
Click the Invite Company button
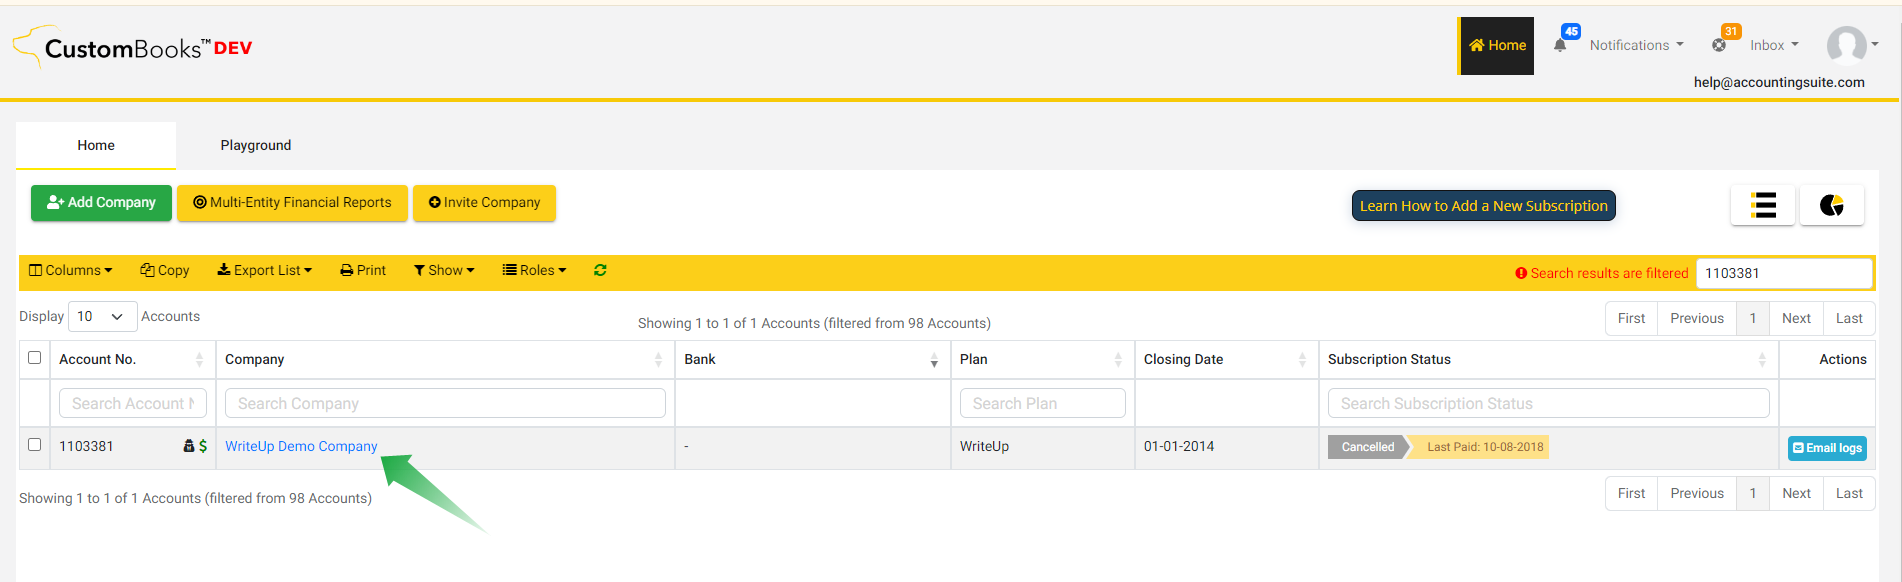pos(485,203)
